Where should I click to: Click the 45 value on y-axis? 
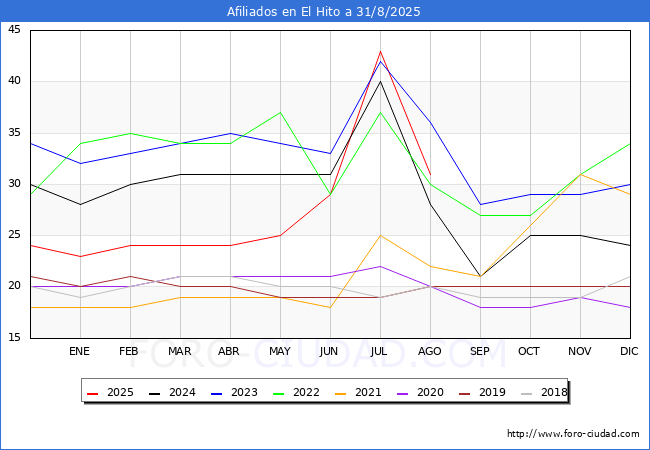14,30
